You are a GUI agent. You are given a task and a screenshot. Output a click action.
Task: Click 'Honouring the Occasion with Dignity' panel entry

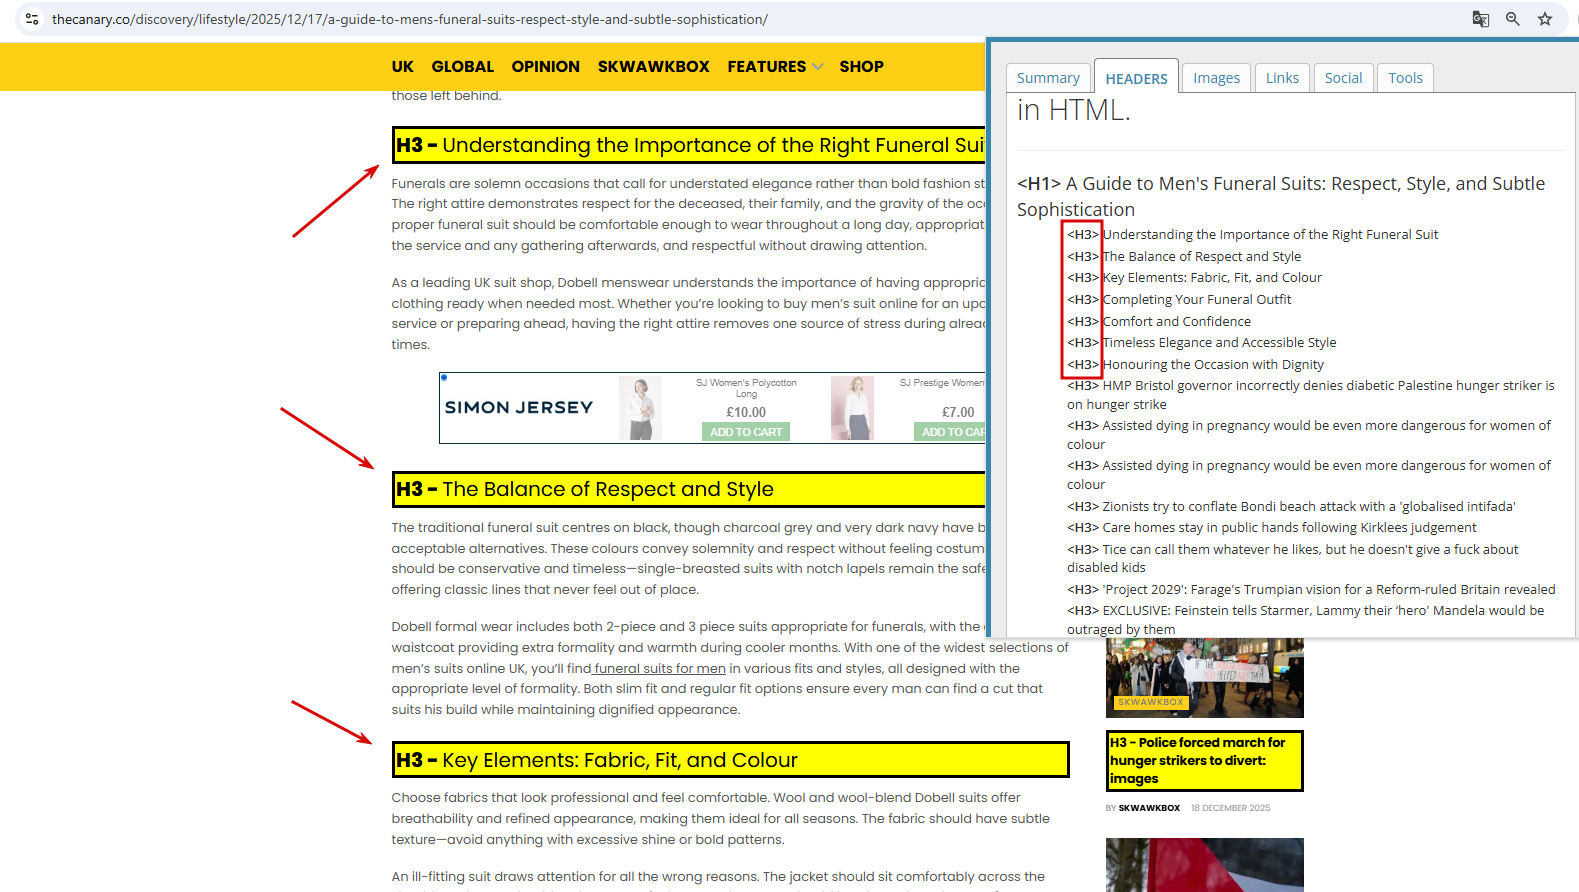1213,364
